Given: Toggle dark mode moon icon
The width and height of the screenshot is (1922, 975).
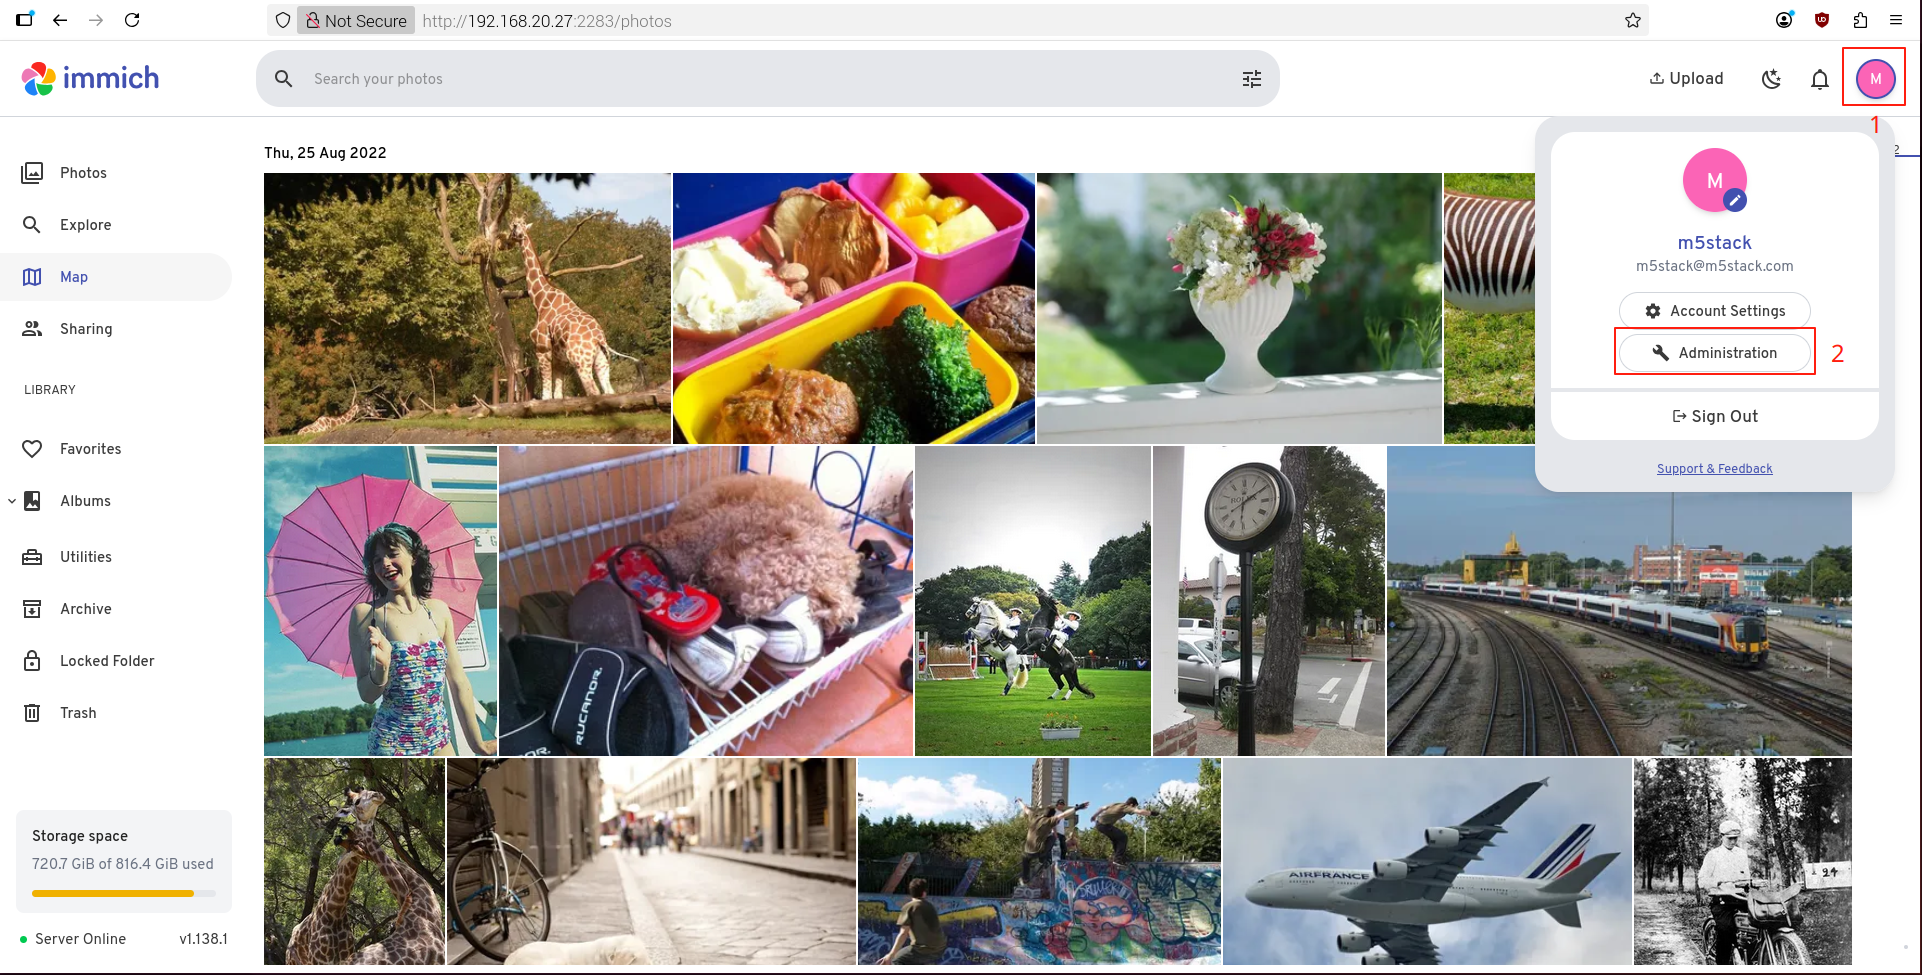Looking at the screenshot, I should pyautogui.click(x=1771, y=79).
